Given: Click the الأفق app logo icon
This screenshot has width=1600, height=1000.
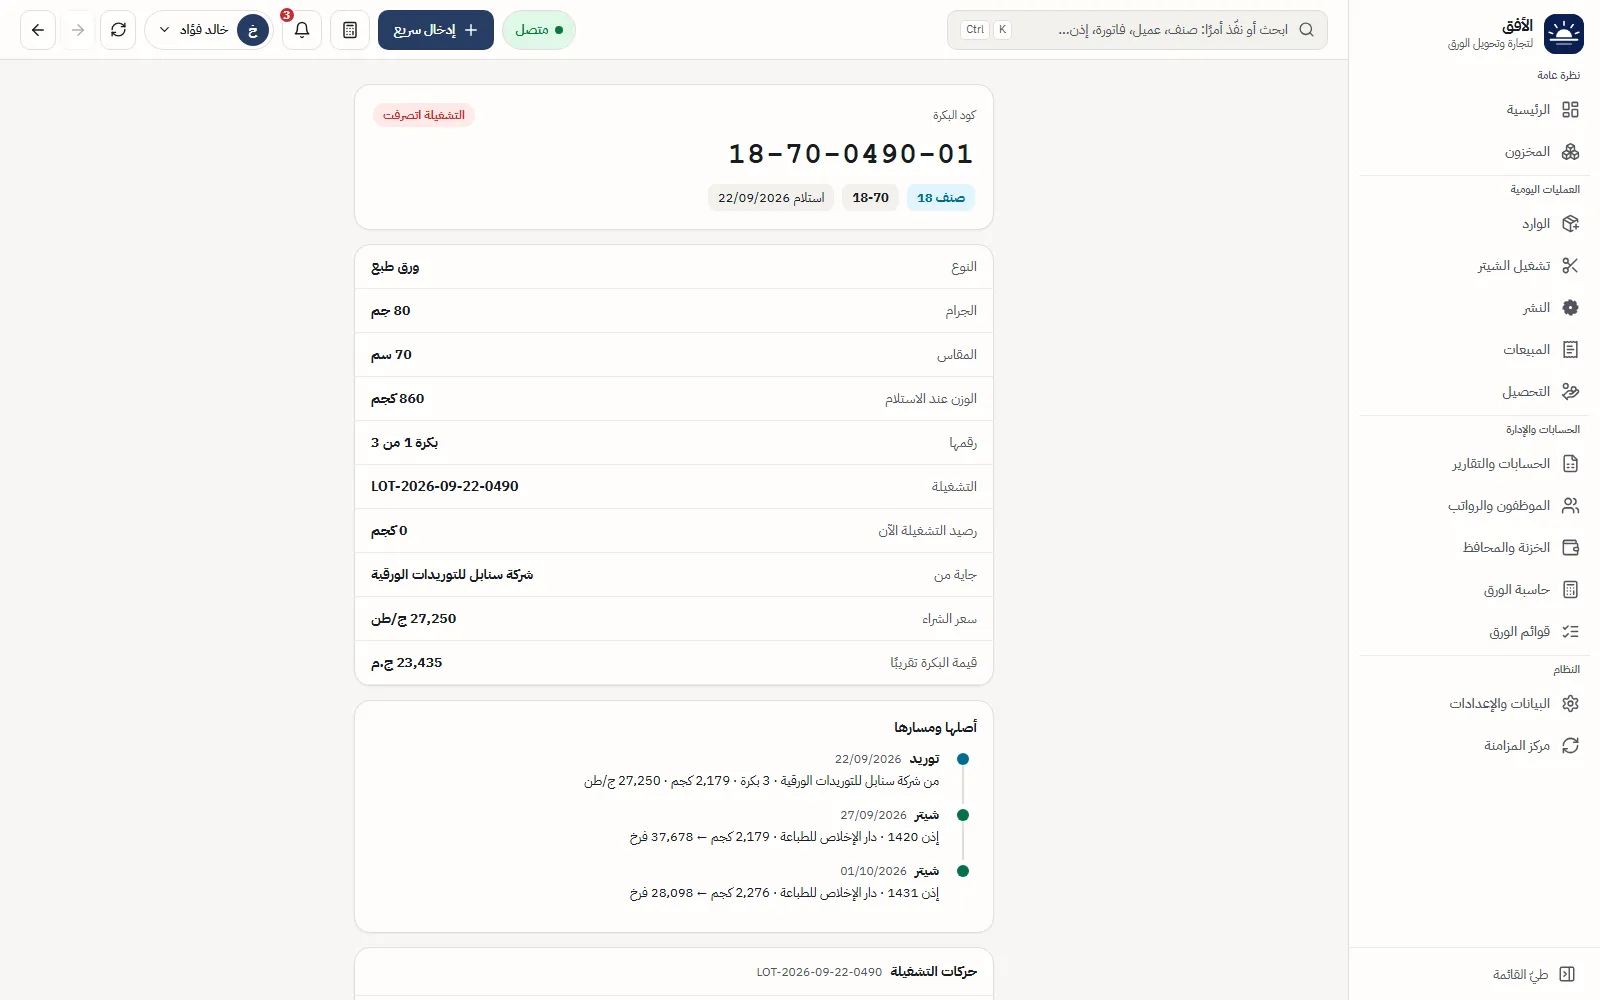Looking at the screenshot, I should coord(1564,34).
